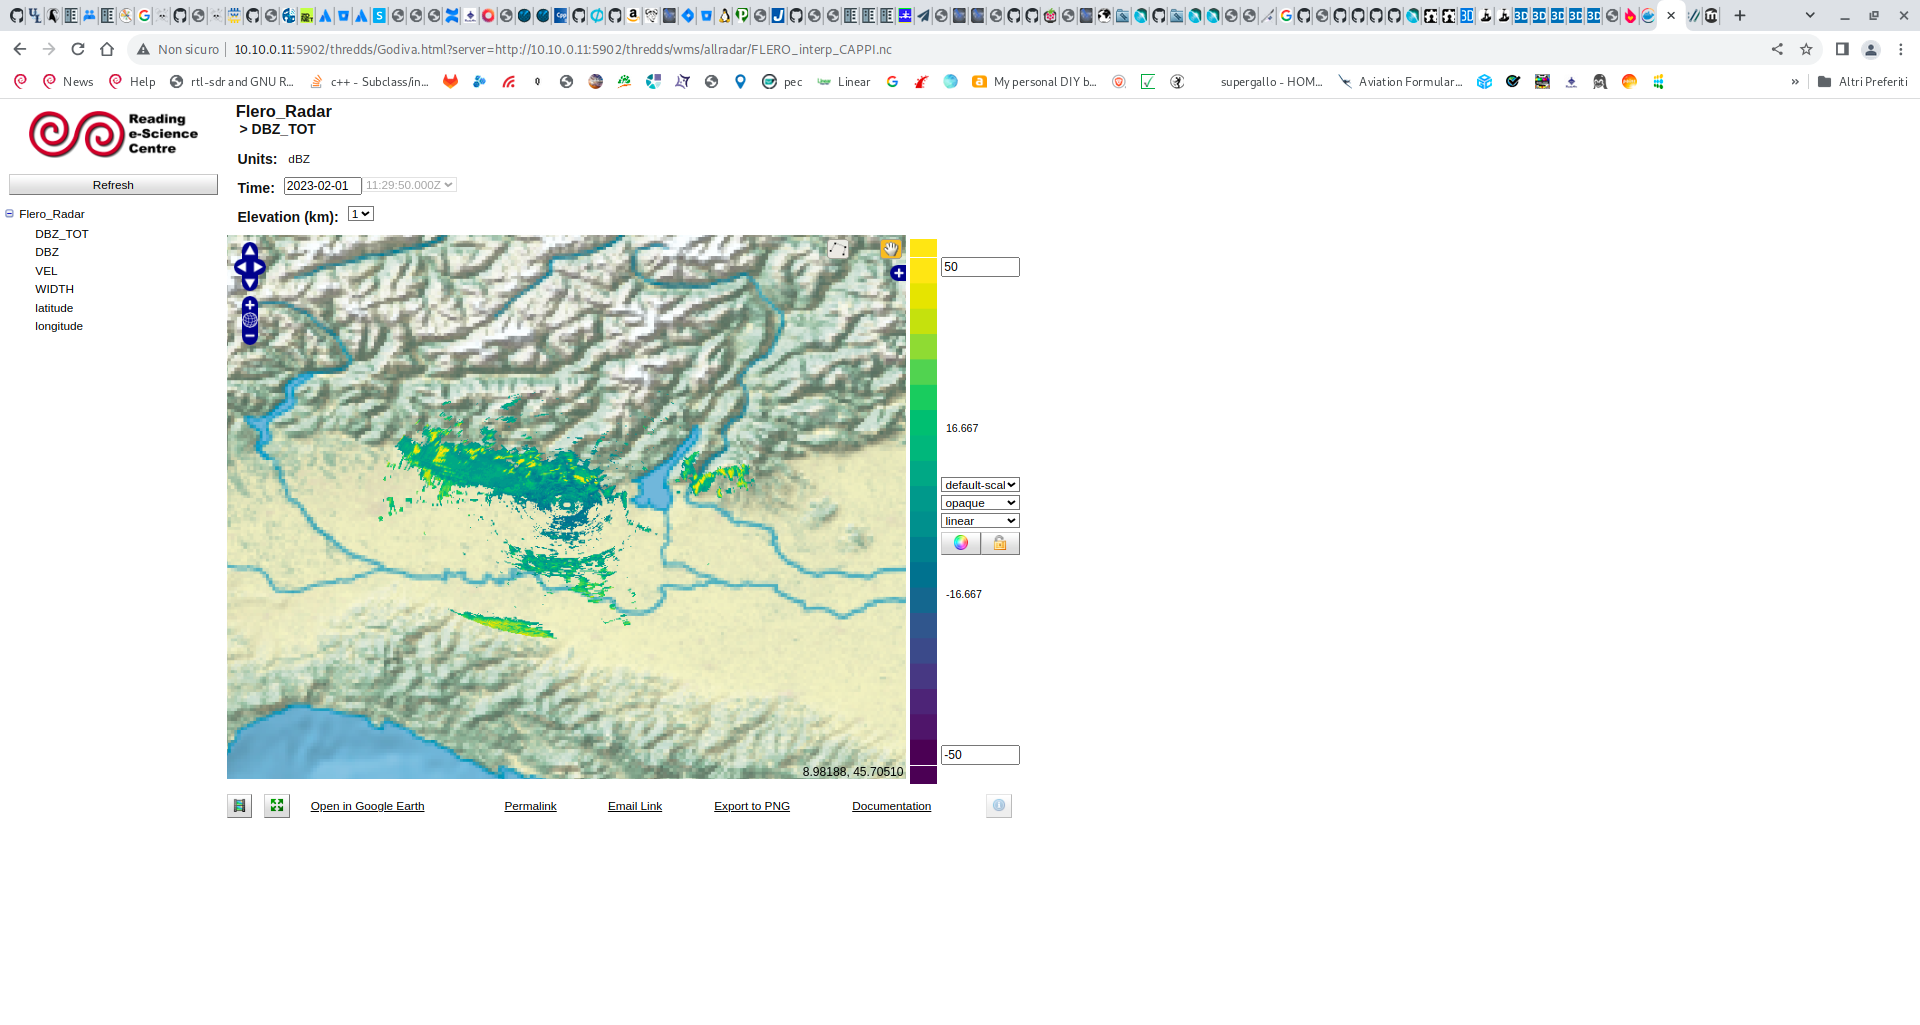Open the linear scale dropdown
Viewport: 1920px width, 1025px height.
(979, 520)
